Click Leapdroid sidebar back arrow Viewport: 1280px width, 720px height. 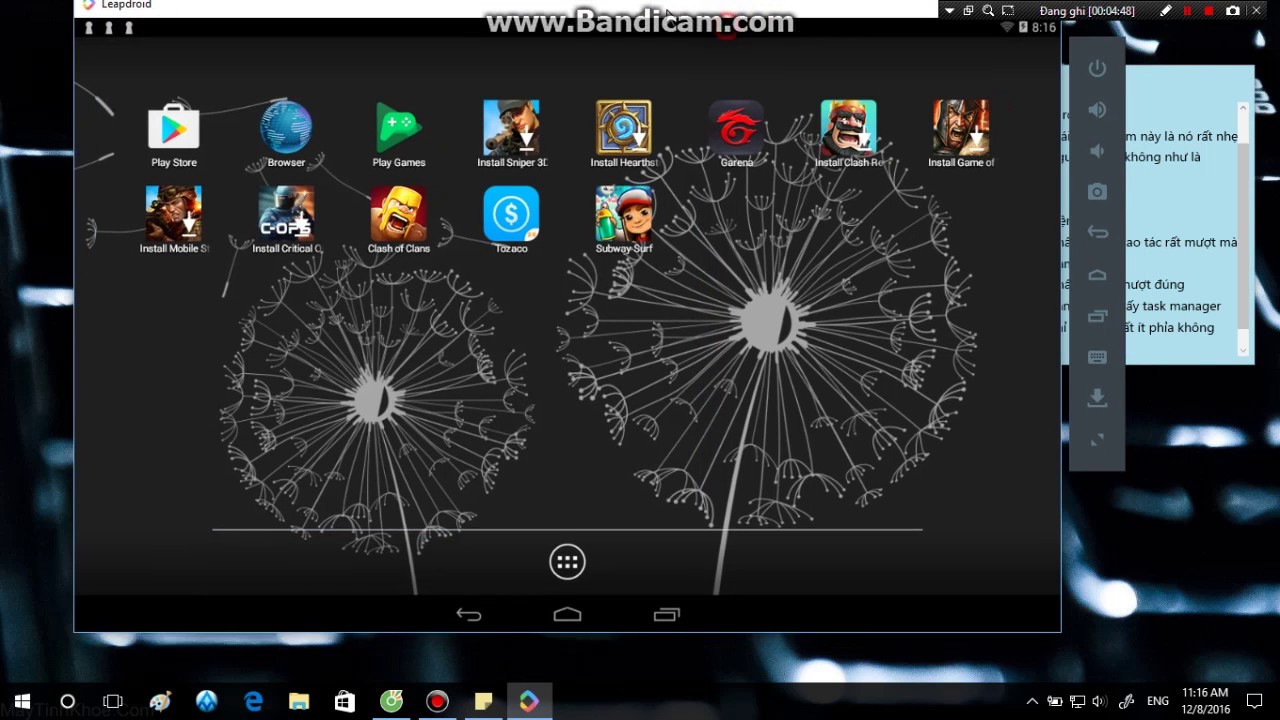pos(1097,232)
